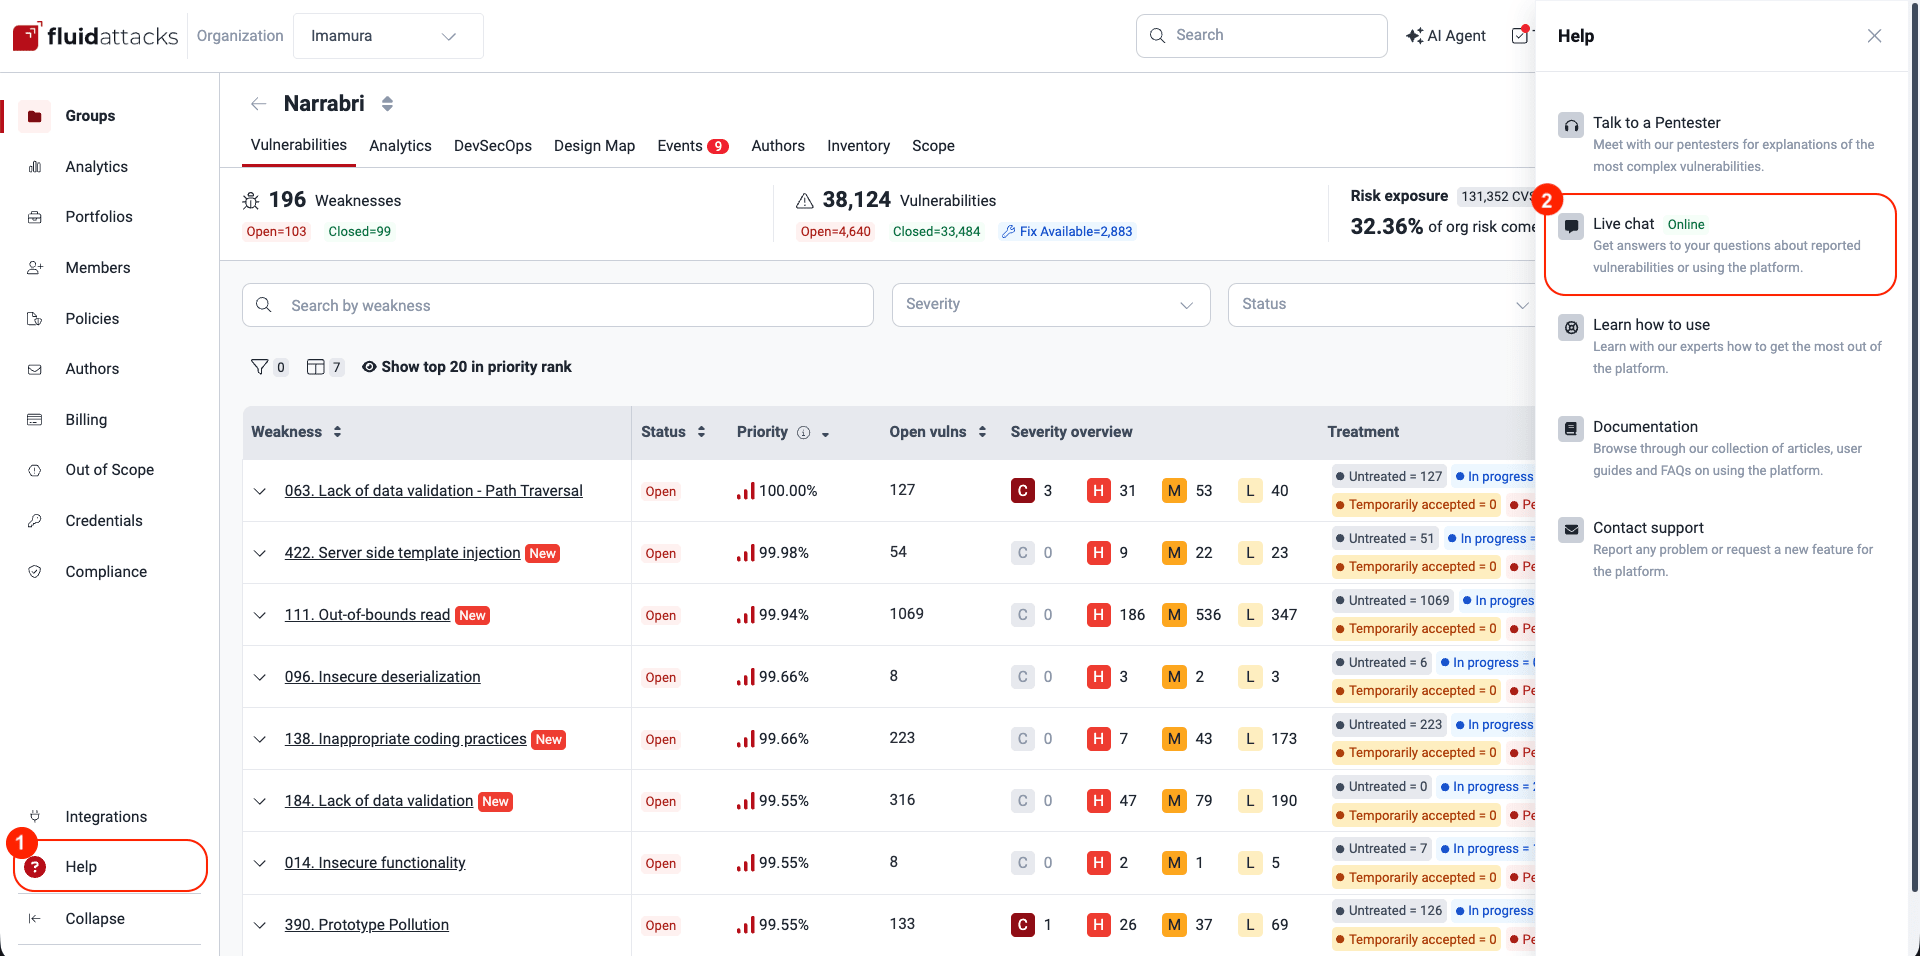1920x956 pixels.
Task: Click the Search by weakness input field
Action: 557,305
